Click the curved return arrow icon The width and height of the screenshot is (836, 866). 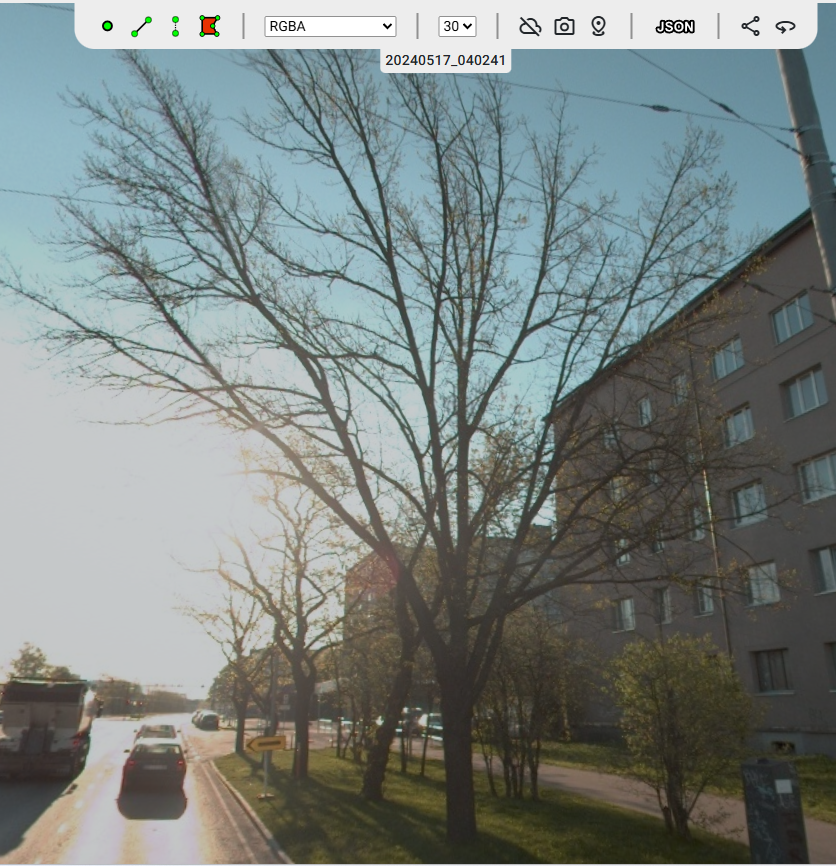tap(785, 26)
